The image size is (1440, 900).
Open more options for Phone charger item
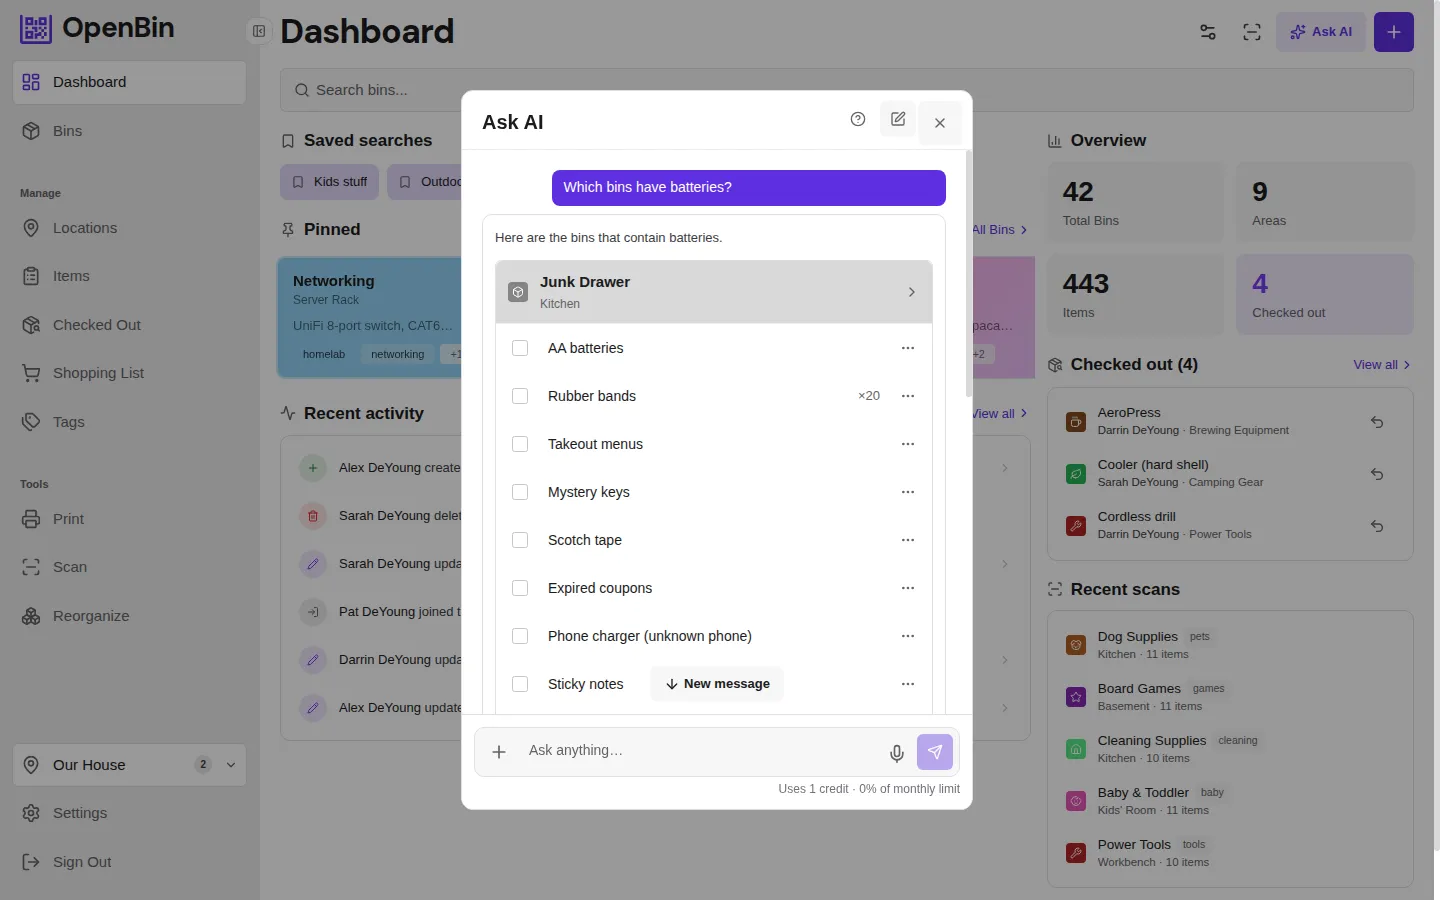908,636
